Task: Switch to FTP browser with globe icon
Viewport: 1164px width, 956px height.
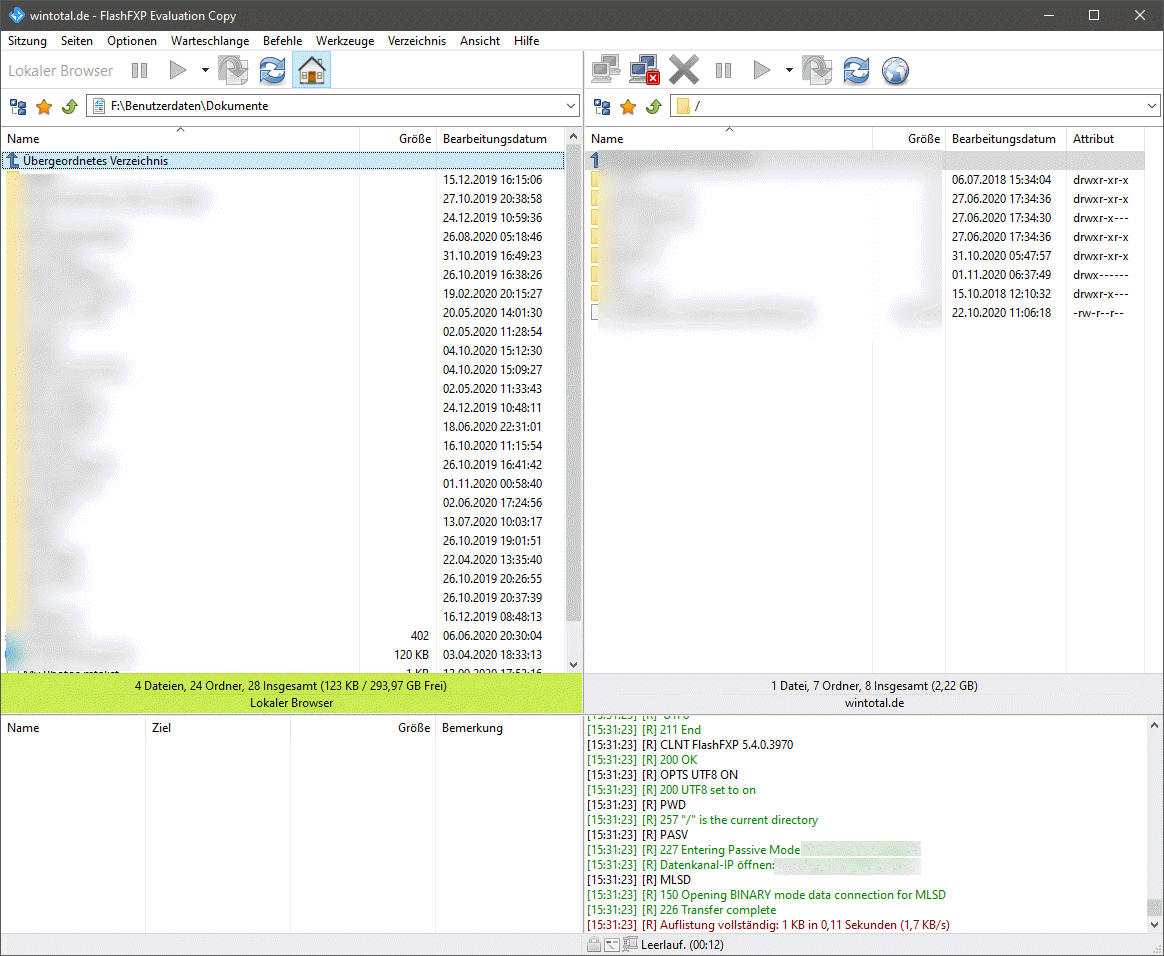Action: pos(895,71)
